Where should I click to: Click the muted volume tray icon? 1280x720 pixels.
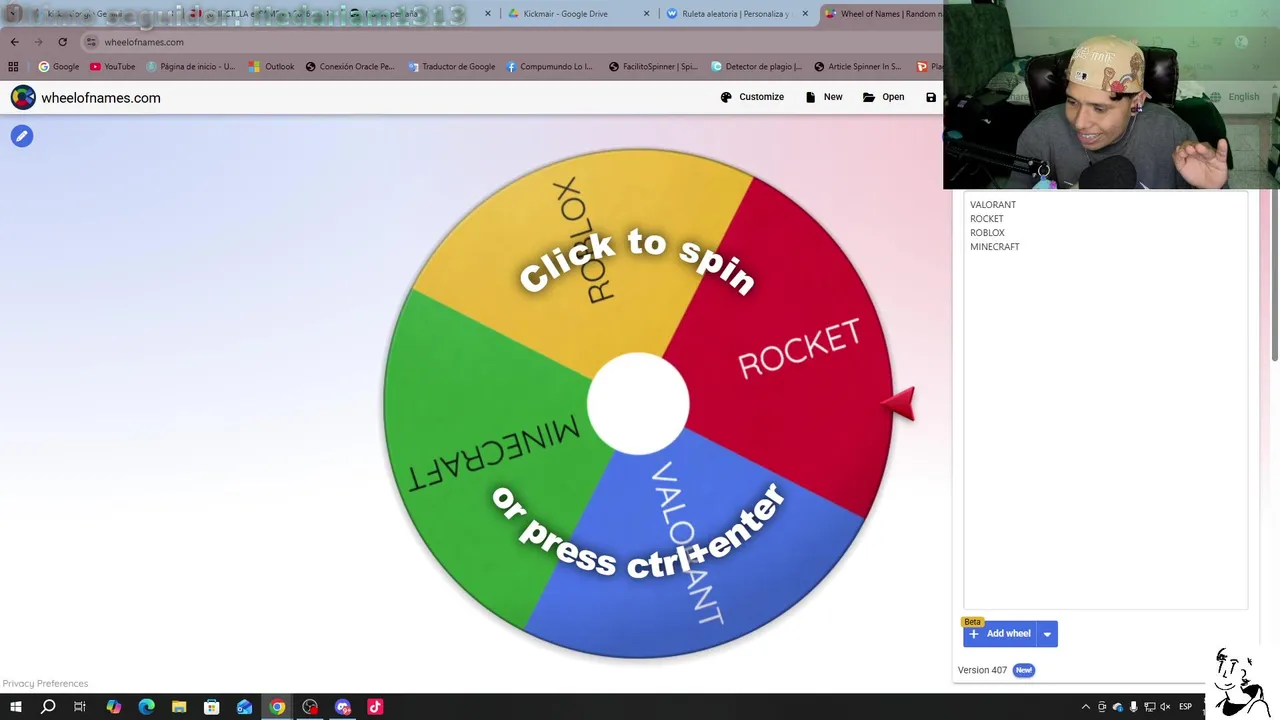click(1165, 707)
